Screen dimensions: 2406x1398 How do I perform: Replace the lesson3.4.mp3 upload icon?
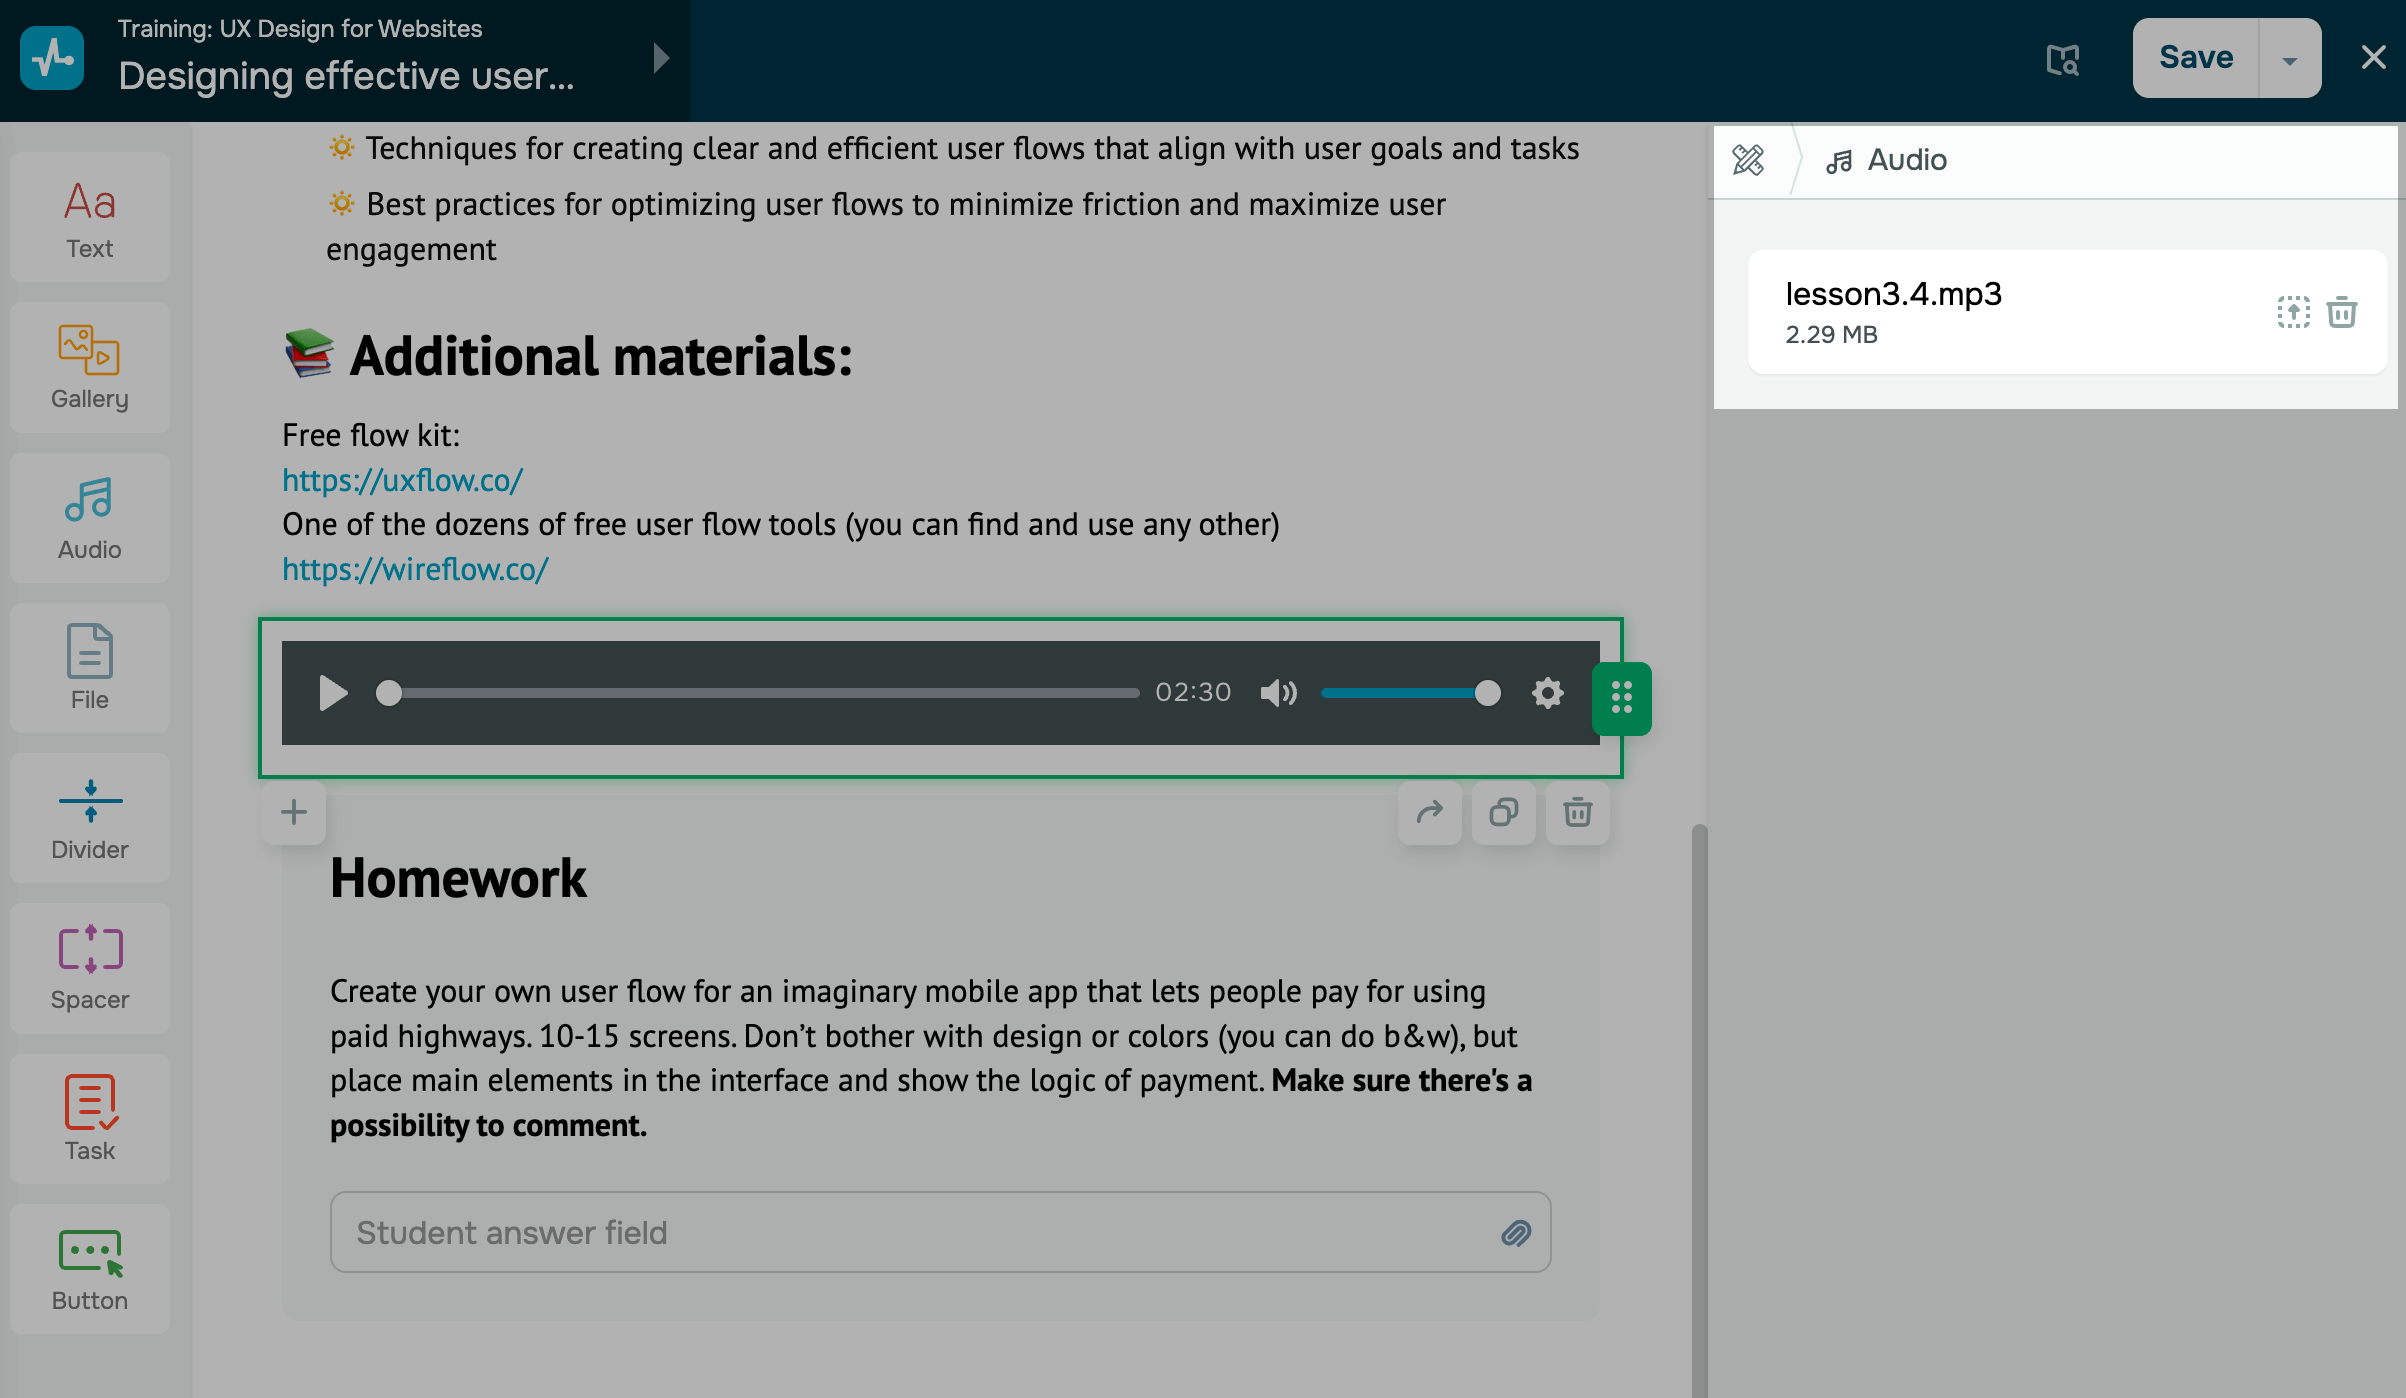[x=2293, y=312]
